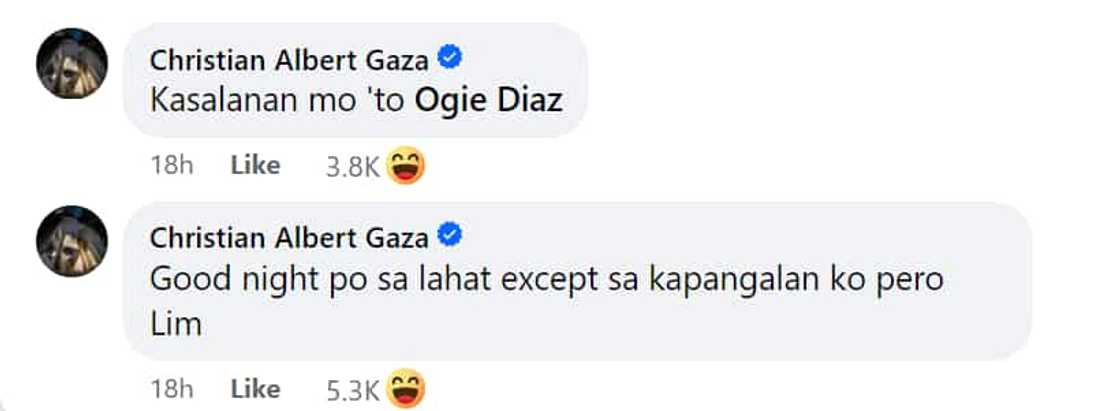Click the haha emoji next to 5.3K
This screenshot has width=1120, height=411.
click(x=406, y=389)
